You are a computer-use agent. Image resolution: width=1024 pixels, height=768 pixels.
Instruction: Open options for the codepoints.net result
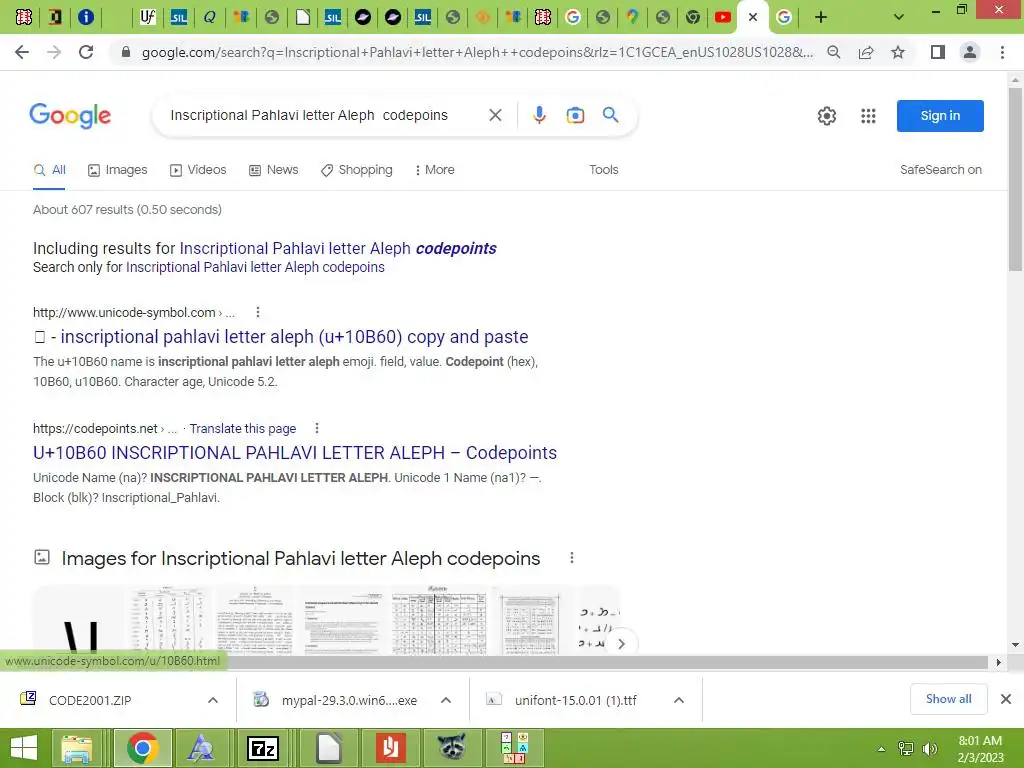(317, 428)
